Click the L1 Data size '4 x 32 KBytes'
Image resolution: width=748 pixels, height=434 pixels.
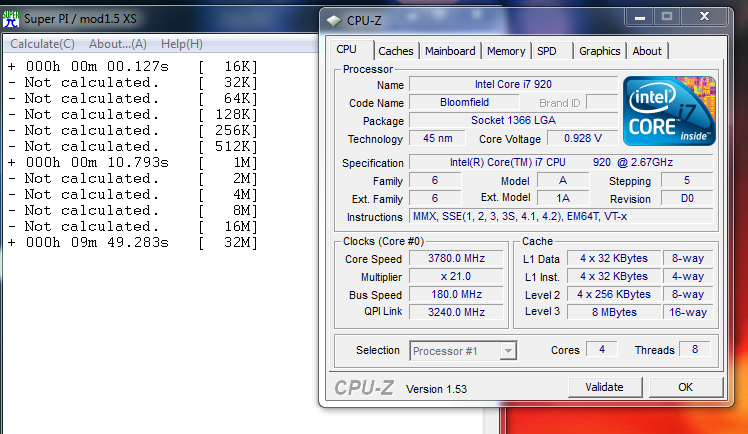coord(613,258)
